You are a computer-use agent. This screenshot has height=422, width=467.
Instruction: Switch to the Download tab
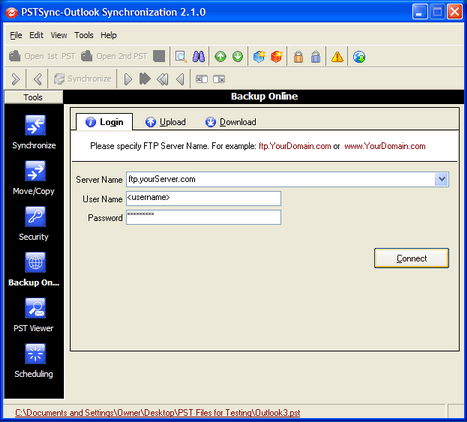click(x=231, y=122)
